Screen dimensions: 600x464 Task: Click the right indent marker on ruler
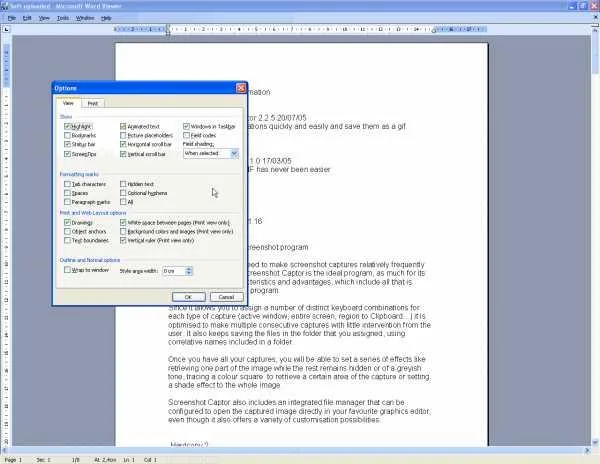click(434, 31)
